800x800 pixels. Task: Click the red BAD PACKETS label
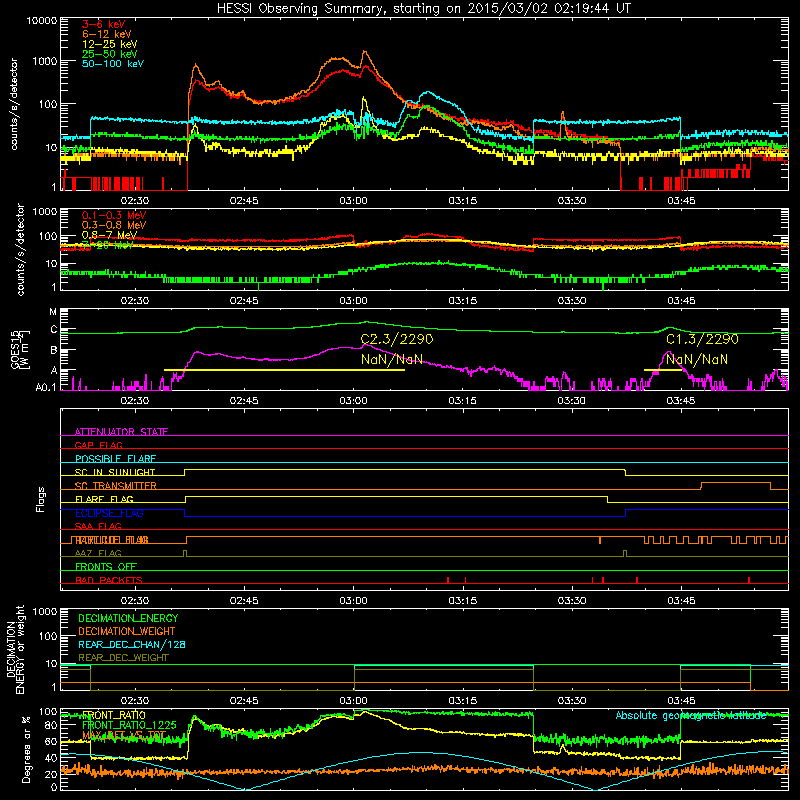click(109, 581)
